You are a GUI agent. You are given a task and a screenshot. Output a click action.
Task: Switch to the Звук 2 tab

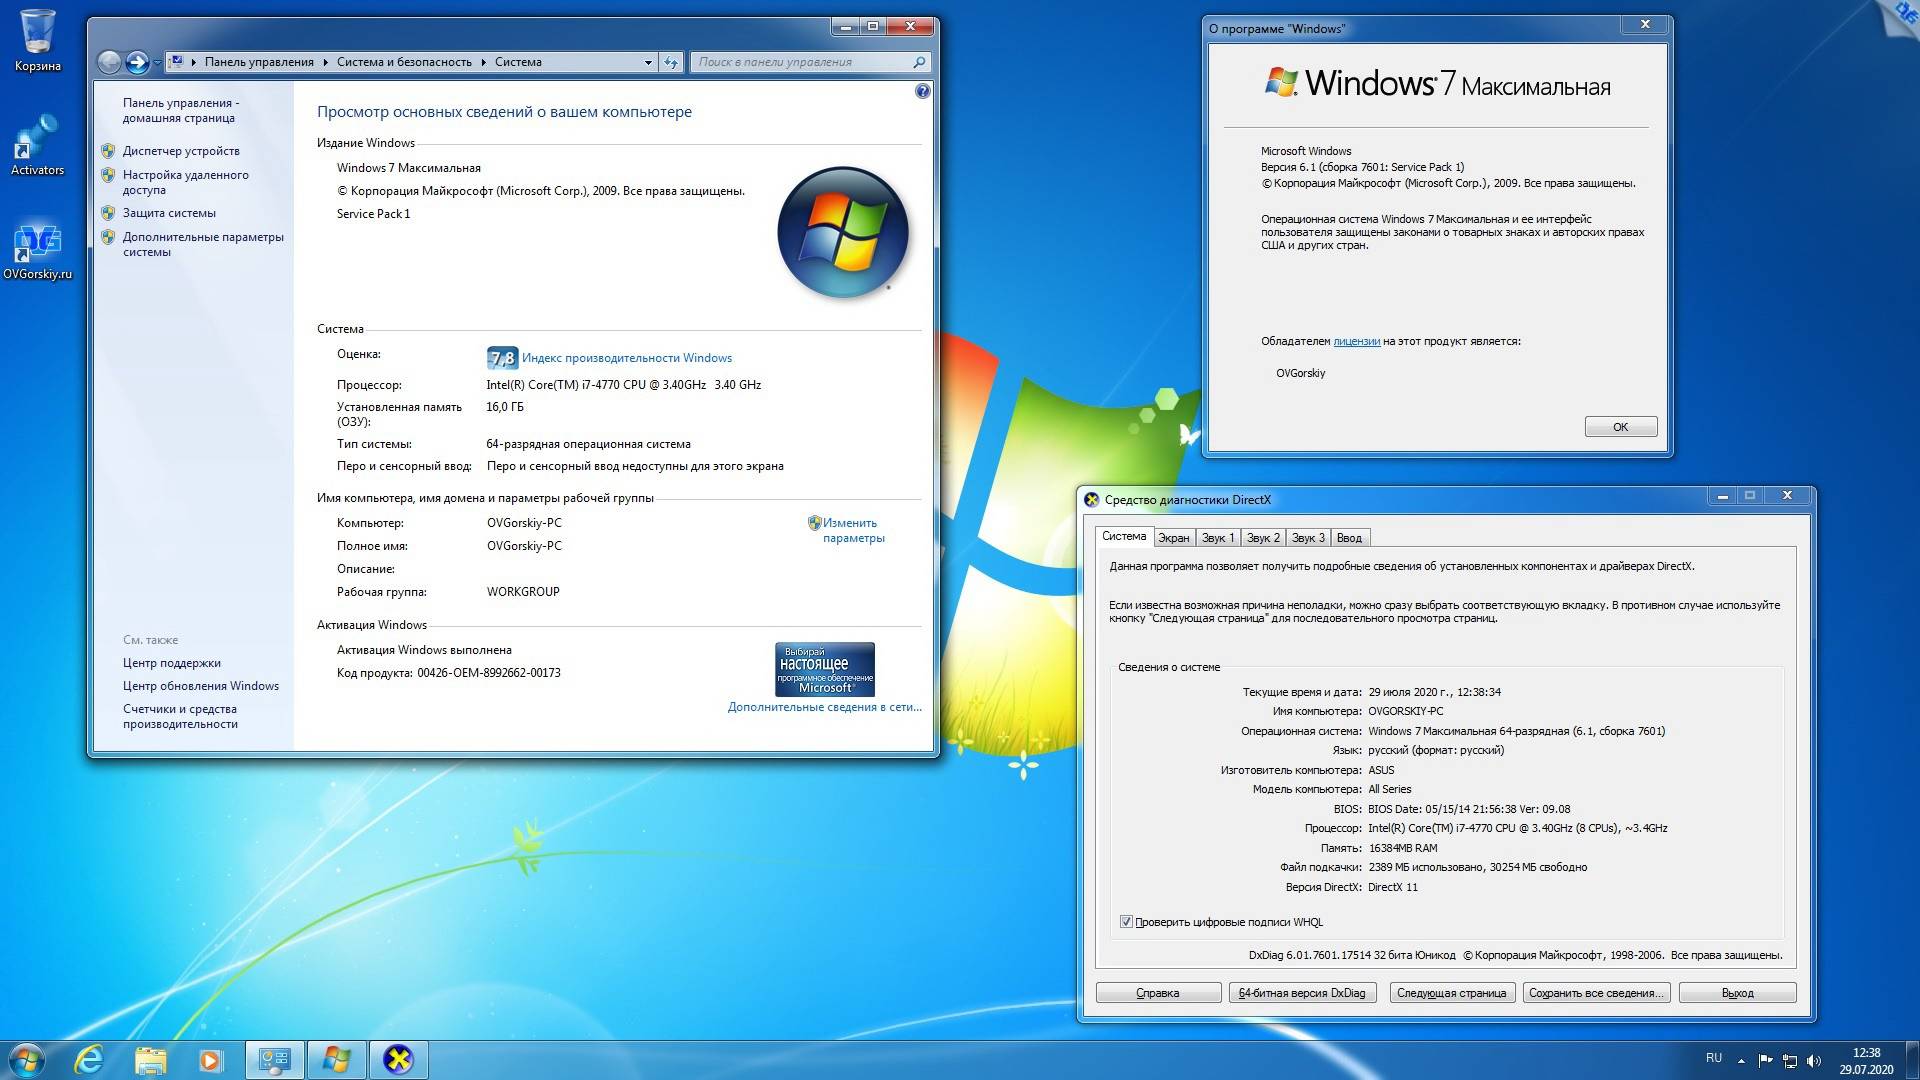tap(1263, 538)
